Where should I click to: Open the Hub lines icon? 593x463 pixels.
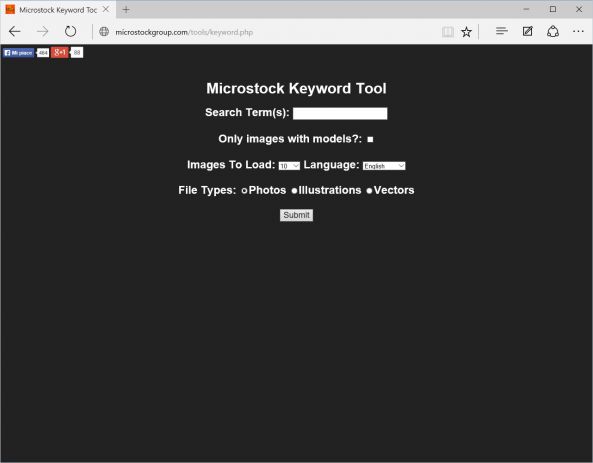pyautogui.click(x=501, y=31)
